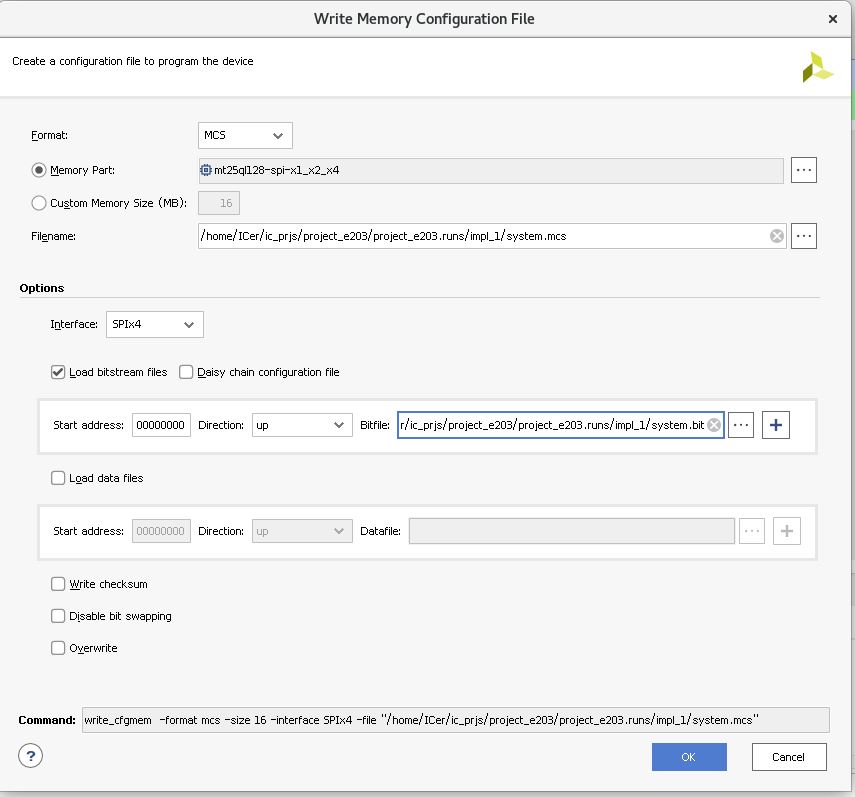Image resolution: width=855 pixels, height=797 pixels.
Task: Open bitfile Direction dropdown
Action: [302, 425]
